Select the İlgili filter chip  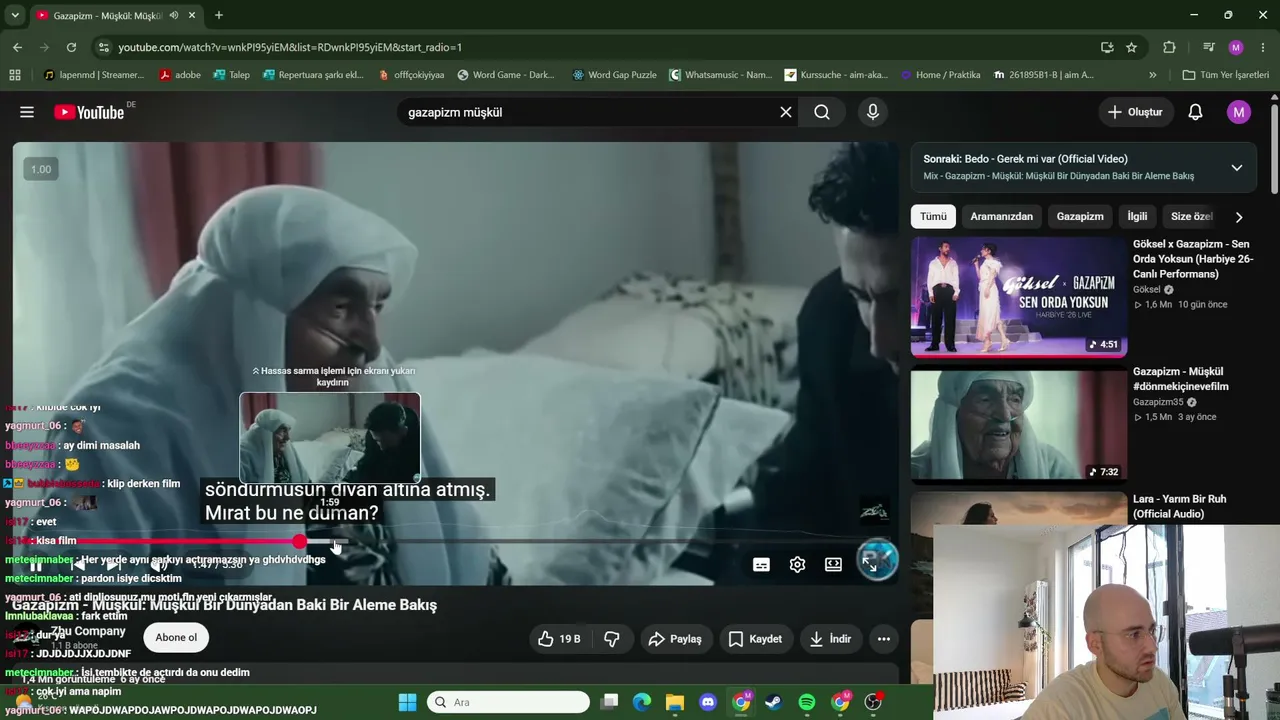[x=1137, y=217]
